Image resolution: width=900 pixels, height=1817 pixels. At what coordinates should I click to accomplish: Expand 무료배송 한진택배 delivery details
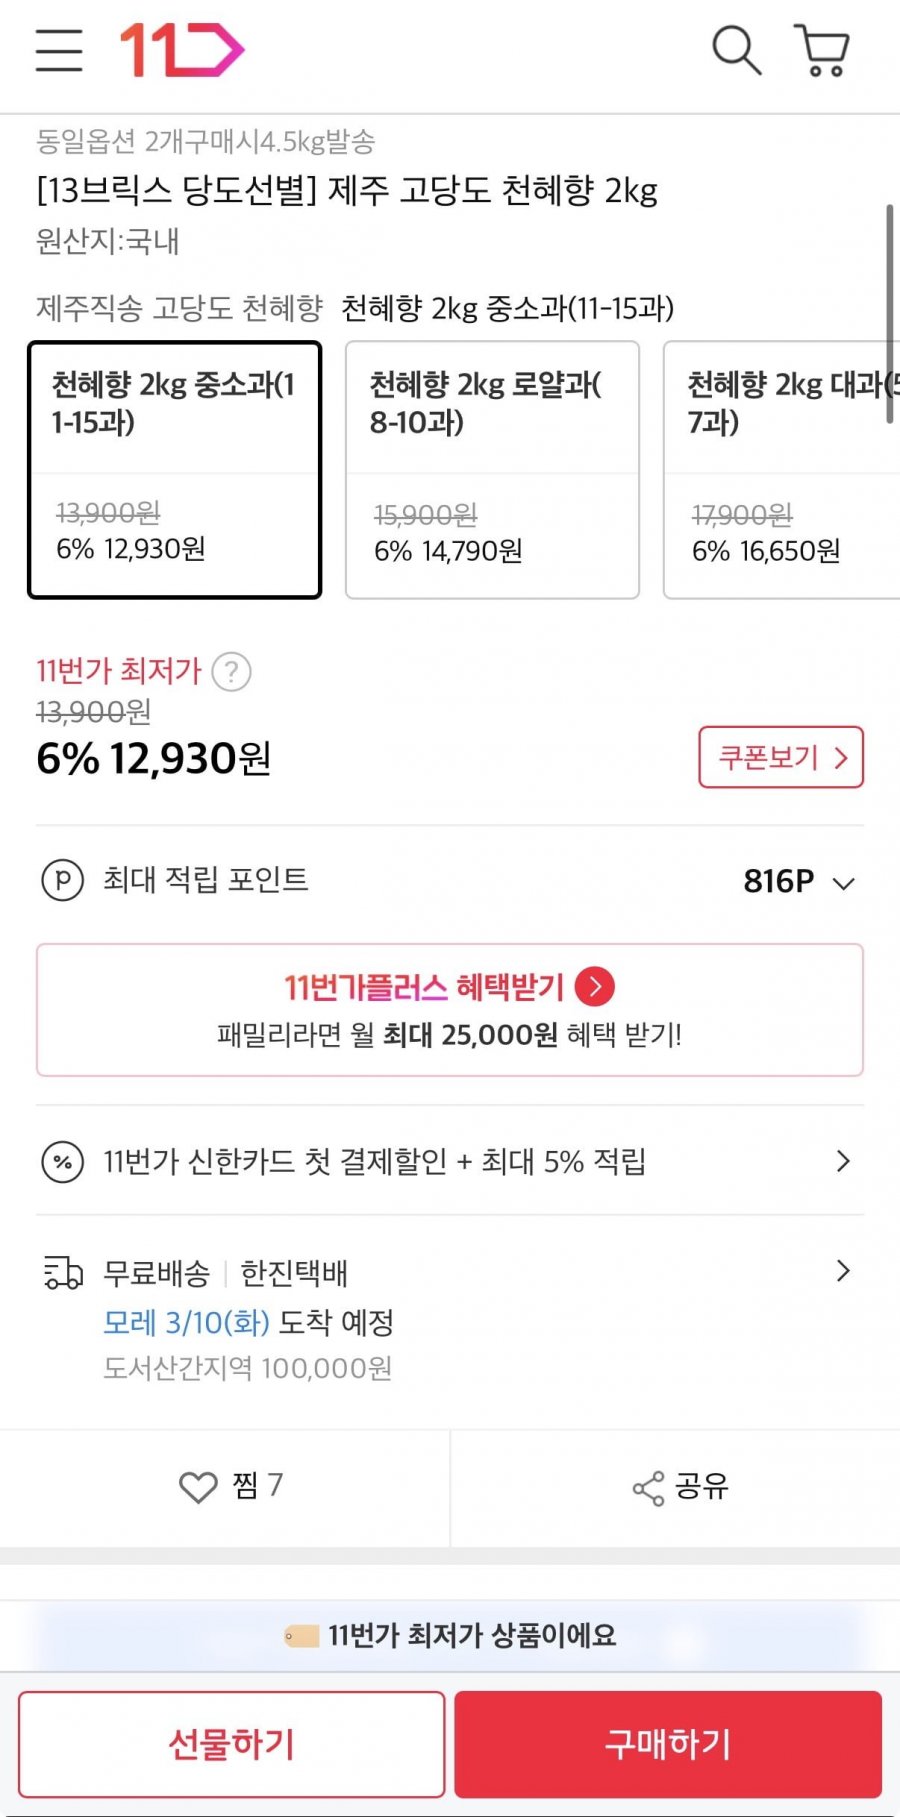[x=843, y=1271]
